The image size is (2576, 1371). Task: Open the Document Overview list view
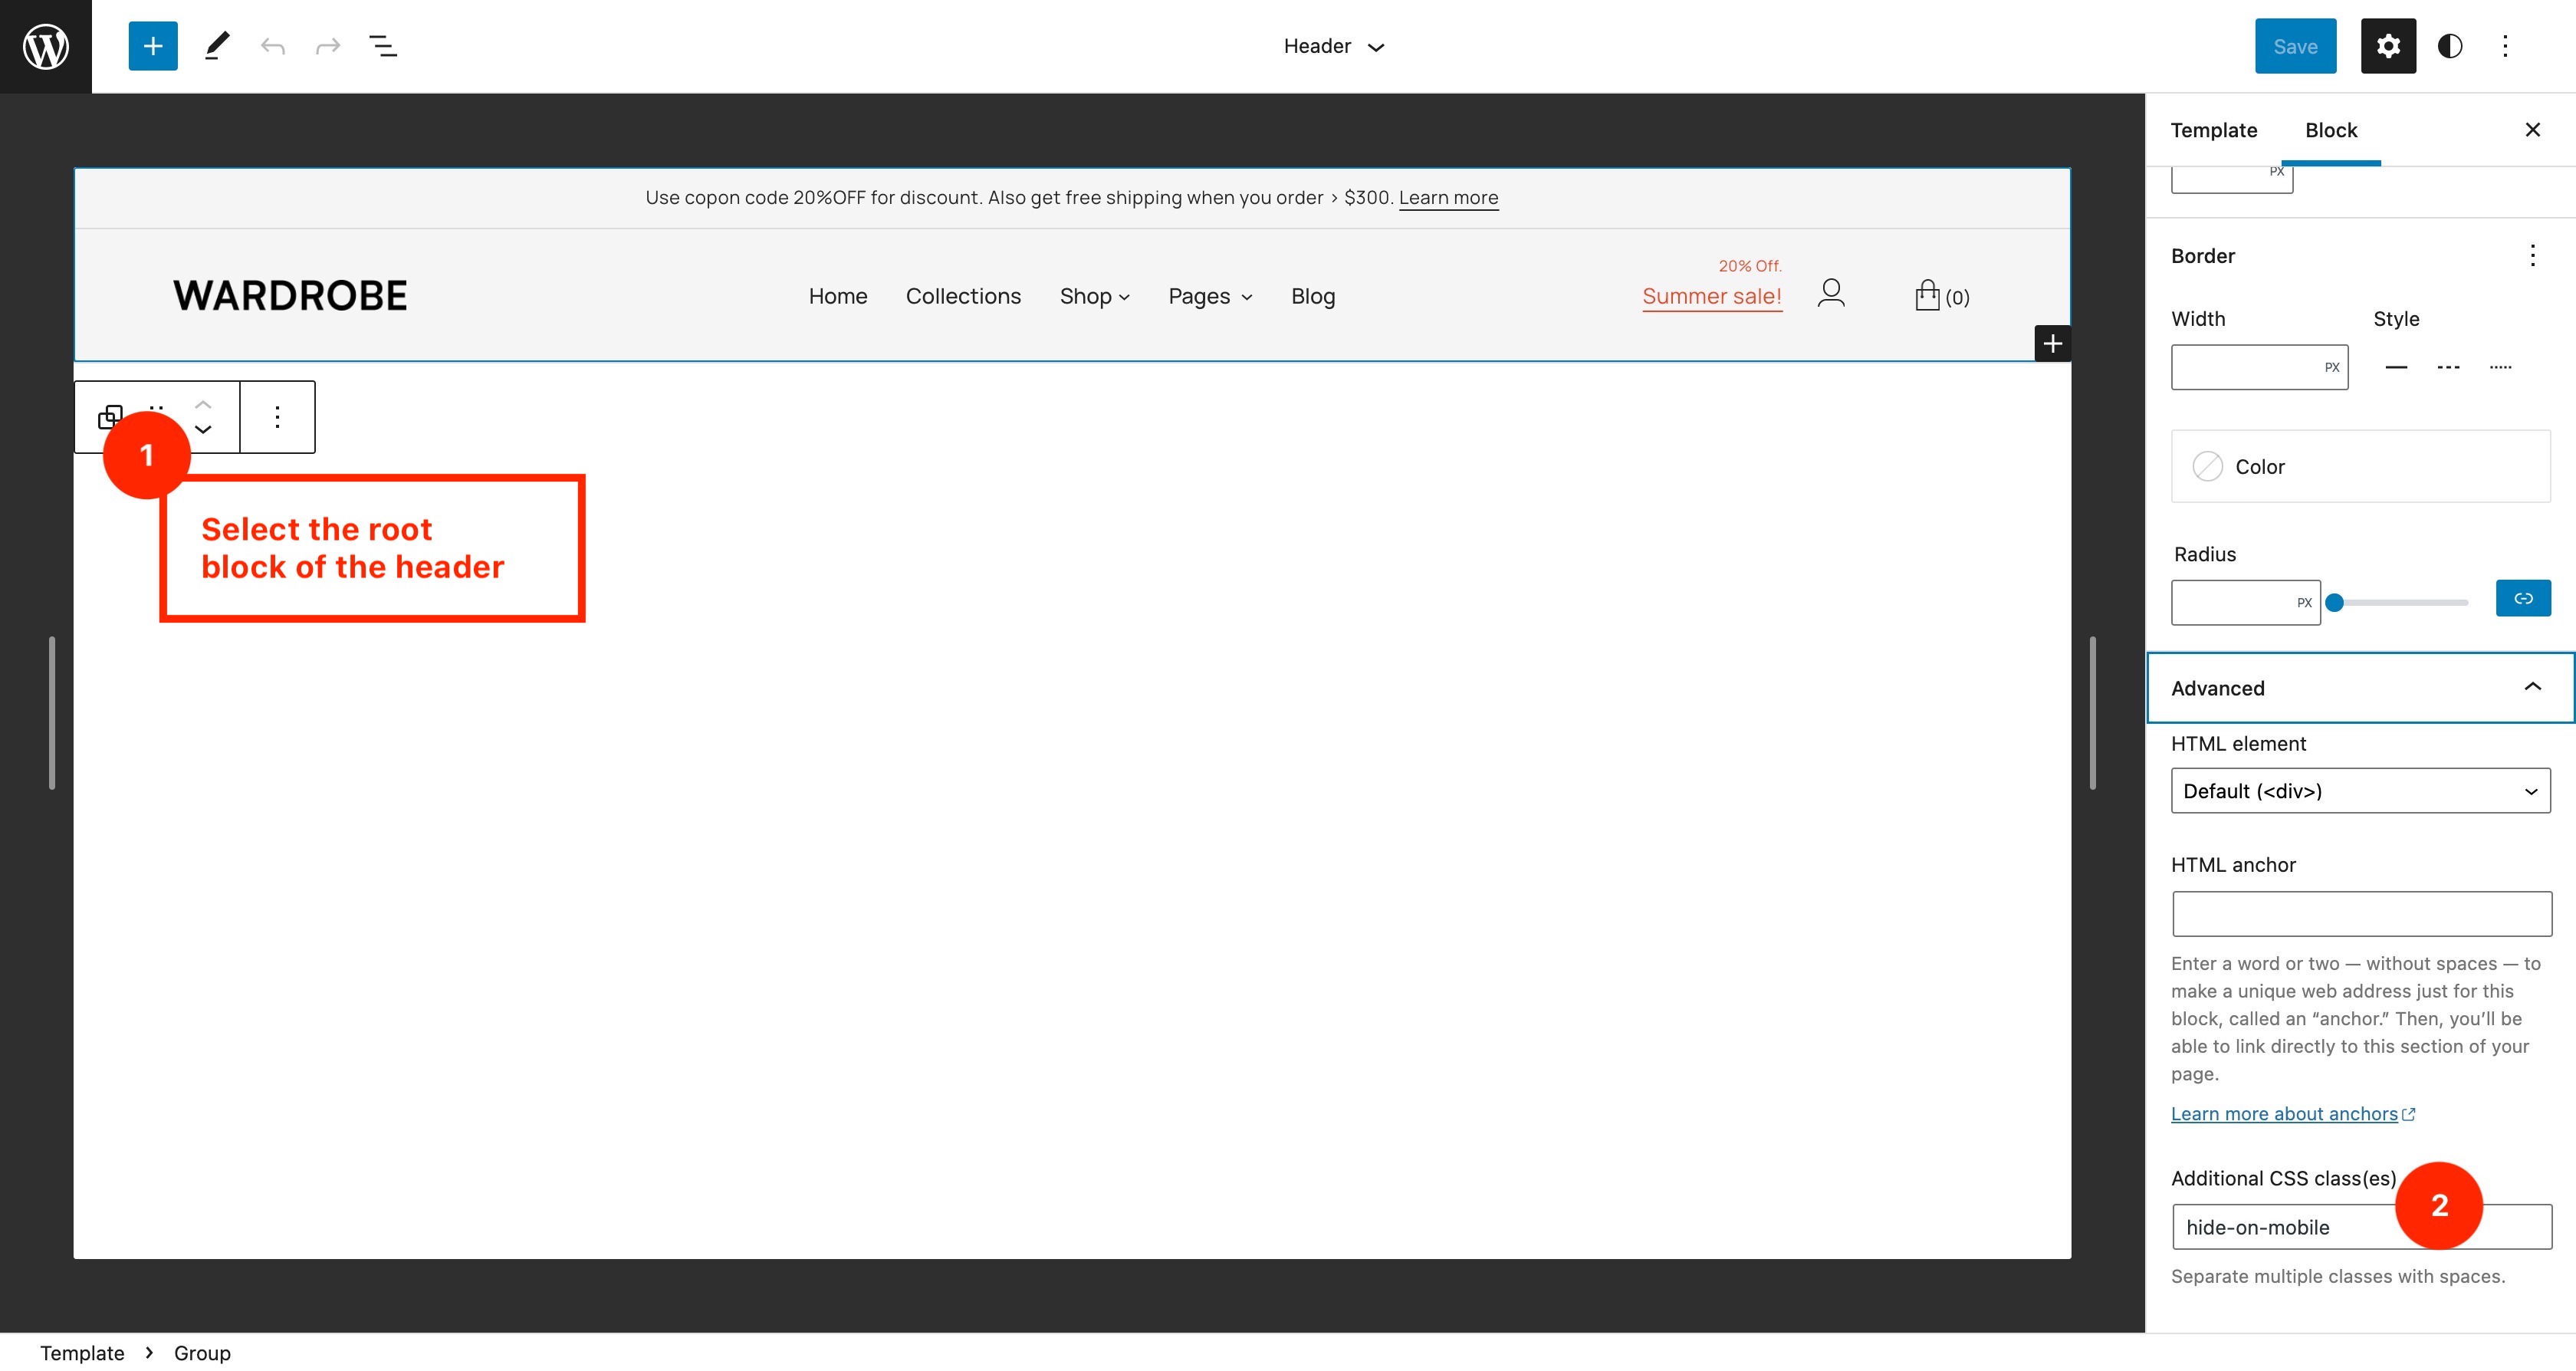(x=382, y=46)
